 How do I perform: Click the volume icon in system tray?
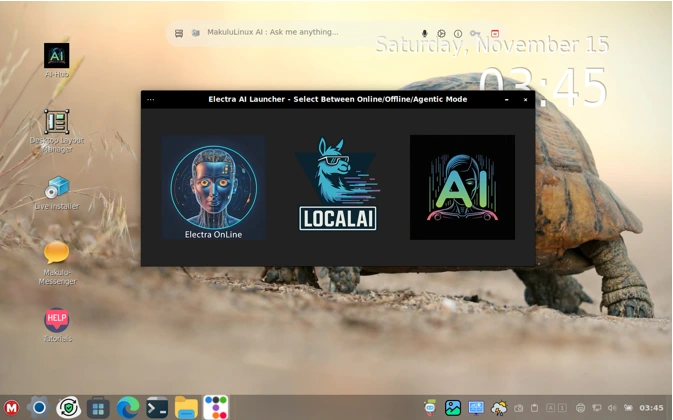(612, 408)
